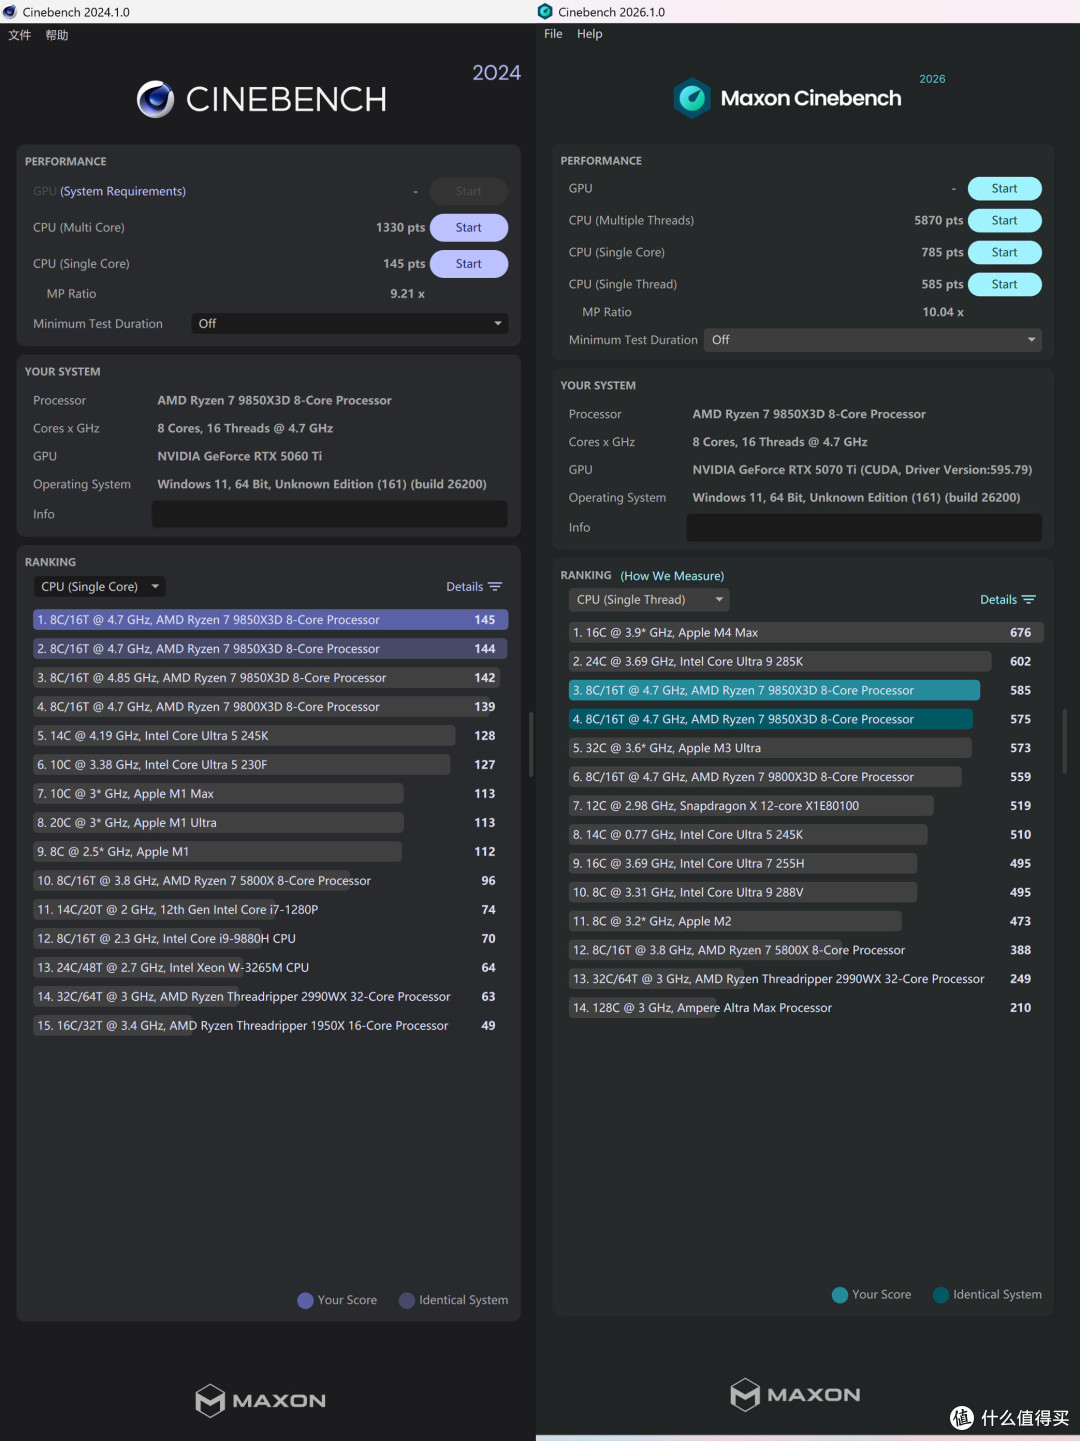Expand the CPU (Single Thread) ranking dropdown
Screen dimensions: 1080x1441
tap(649, 600)
